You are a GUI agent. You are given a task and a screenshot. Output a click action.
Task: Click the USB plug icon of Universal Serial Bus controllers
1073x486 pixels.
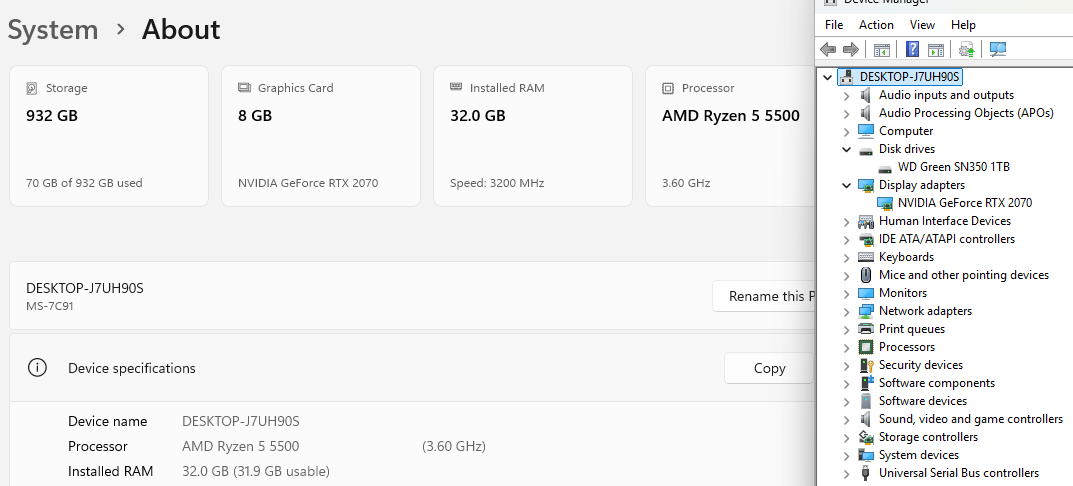(866, 473)
